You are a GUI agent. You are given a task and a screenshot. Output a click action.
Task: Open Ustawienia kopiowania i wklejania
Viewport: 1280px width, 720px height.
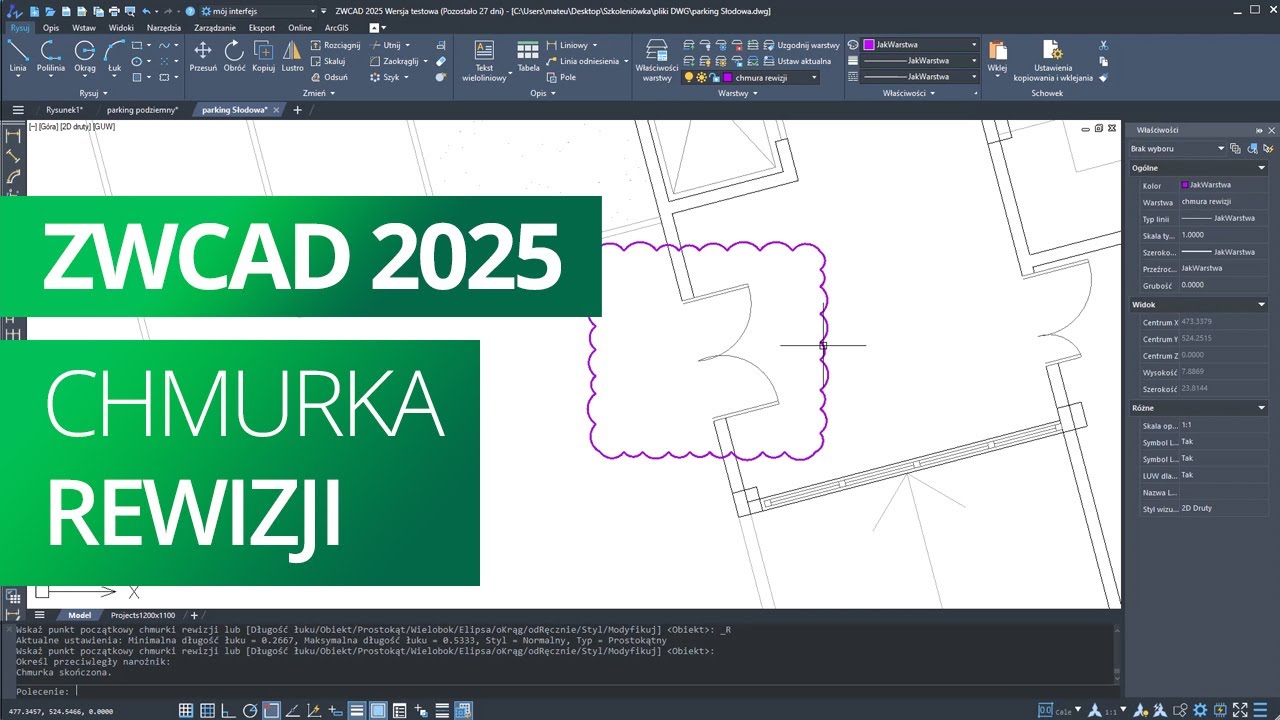coord(1053,61)
